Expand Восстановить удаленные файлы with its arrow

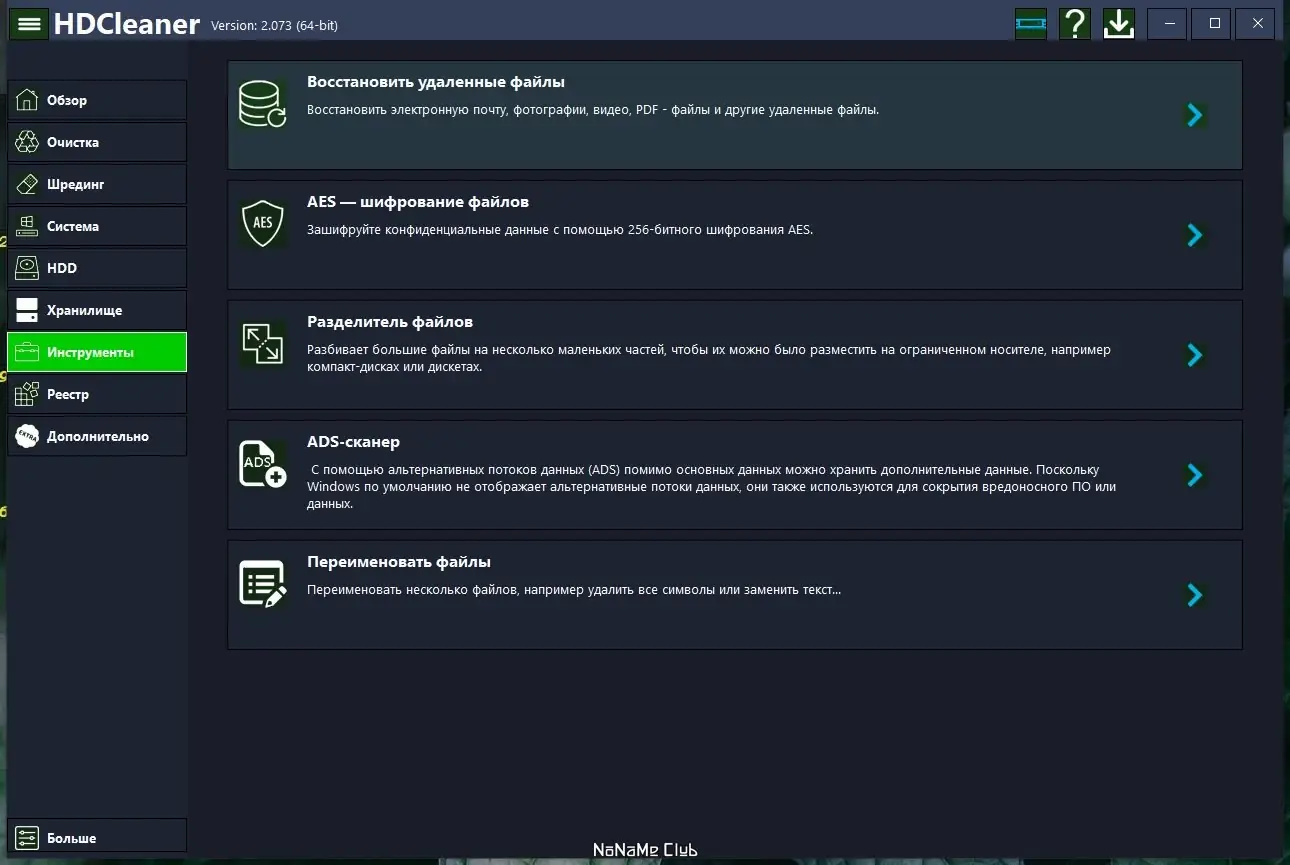point(1194,115)
